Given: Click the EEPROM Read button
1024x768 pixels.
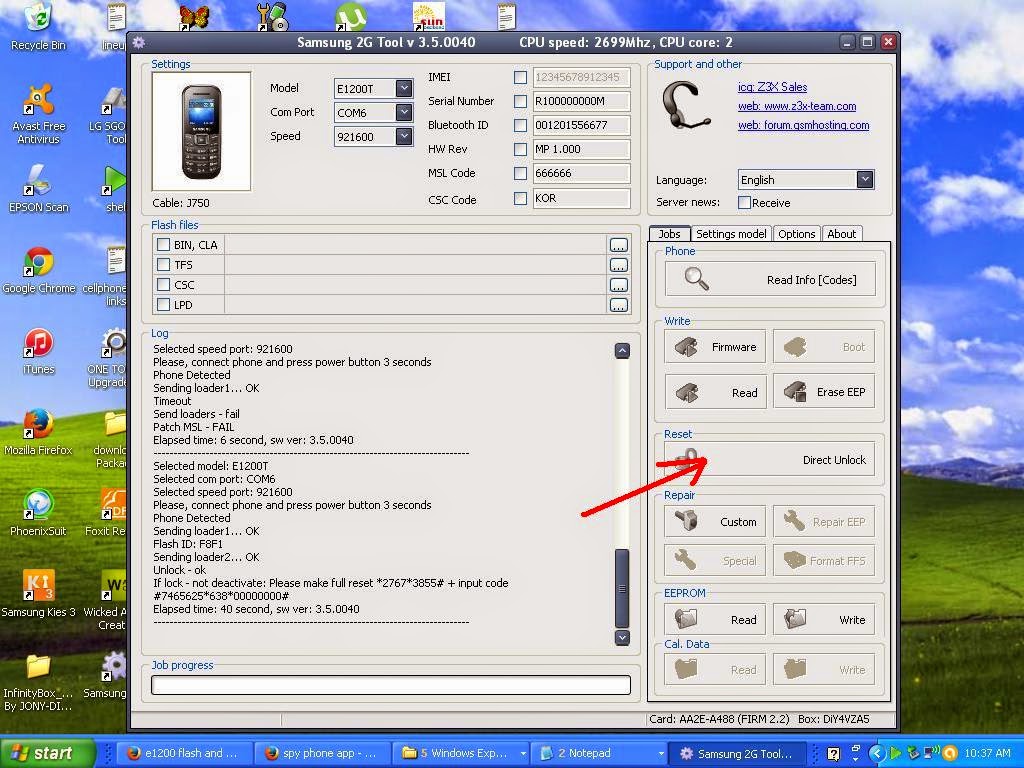Looking at the screenshot, I should (715, 619).
